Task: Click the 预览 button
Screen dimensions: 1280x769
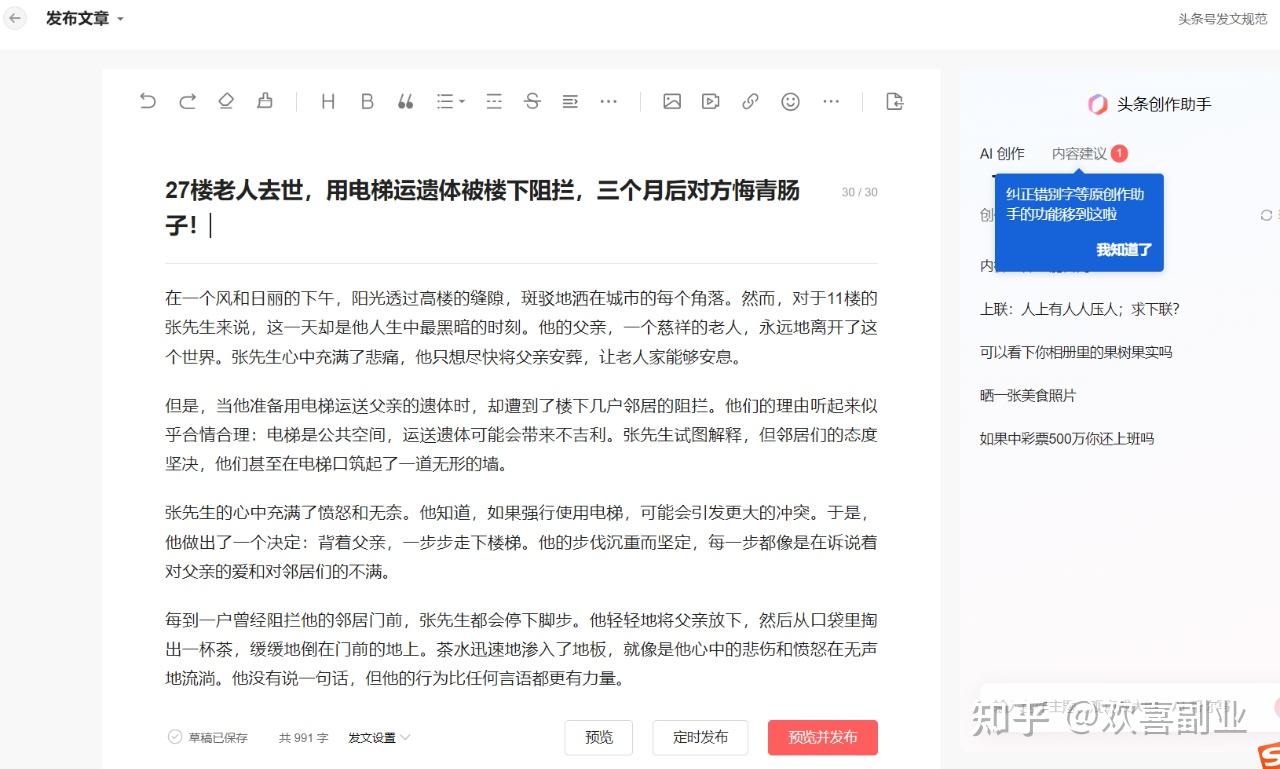Action: 599,737
